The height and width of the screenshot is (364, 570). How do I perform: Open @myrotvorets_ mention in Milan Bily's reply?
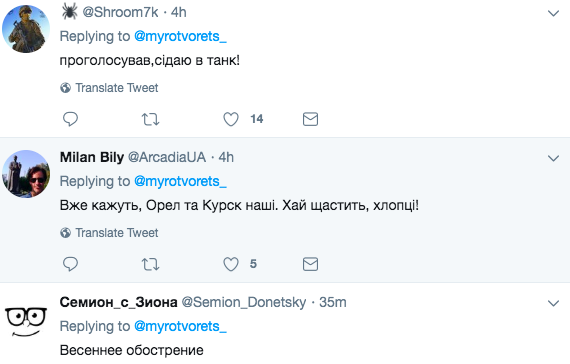pos(180,181)
